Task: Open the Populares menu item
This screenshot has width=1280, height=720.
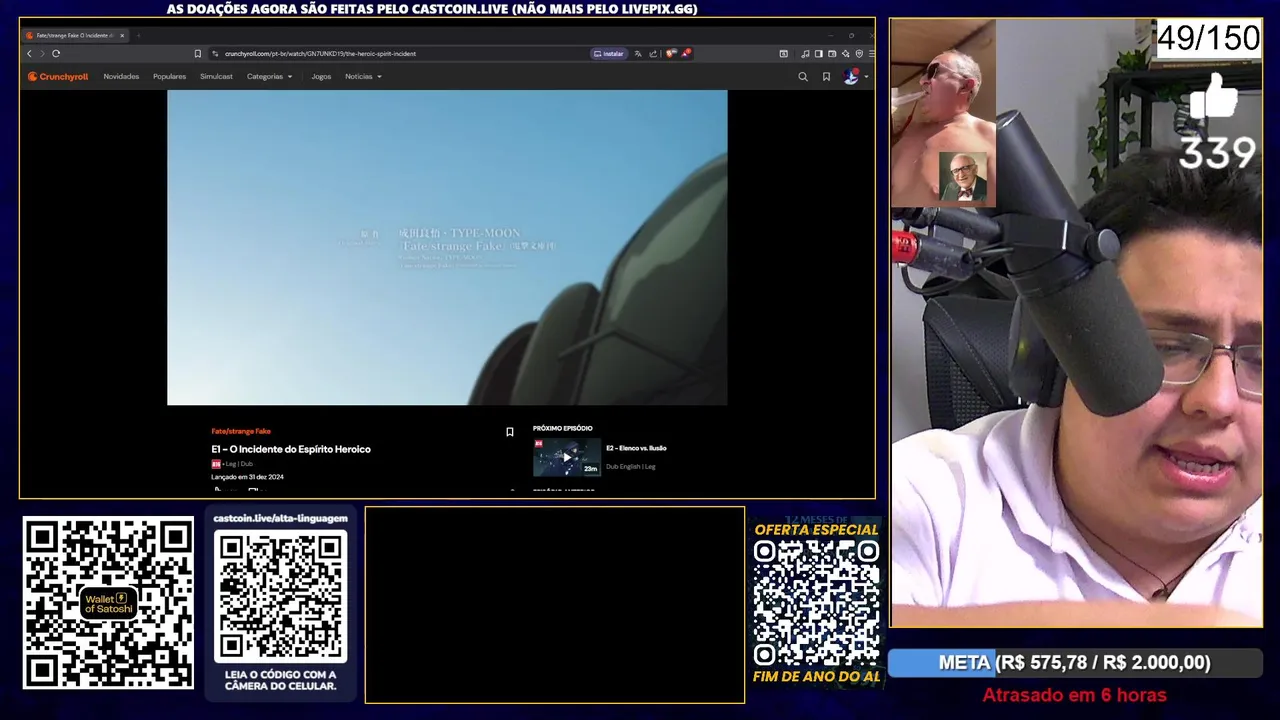Action: (169, 76)
